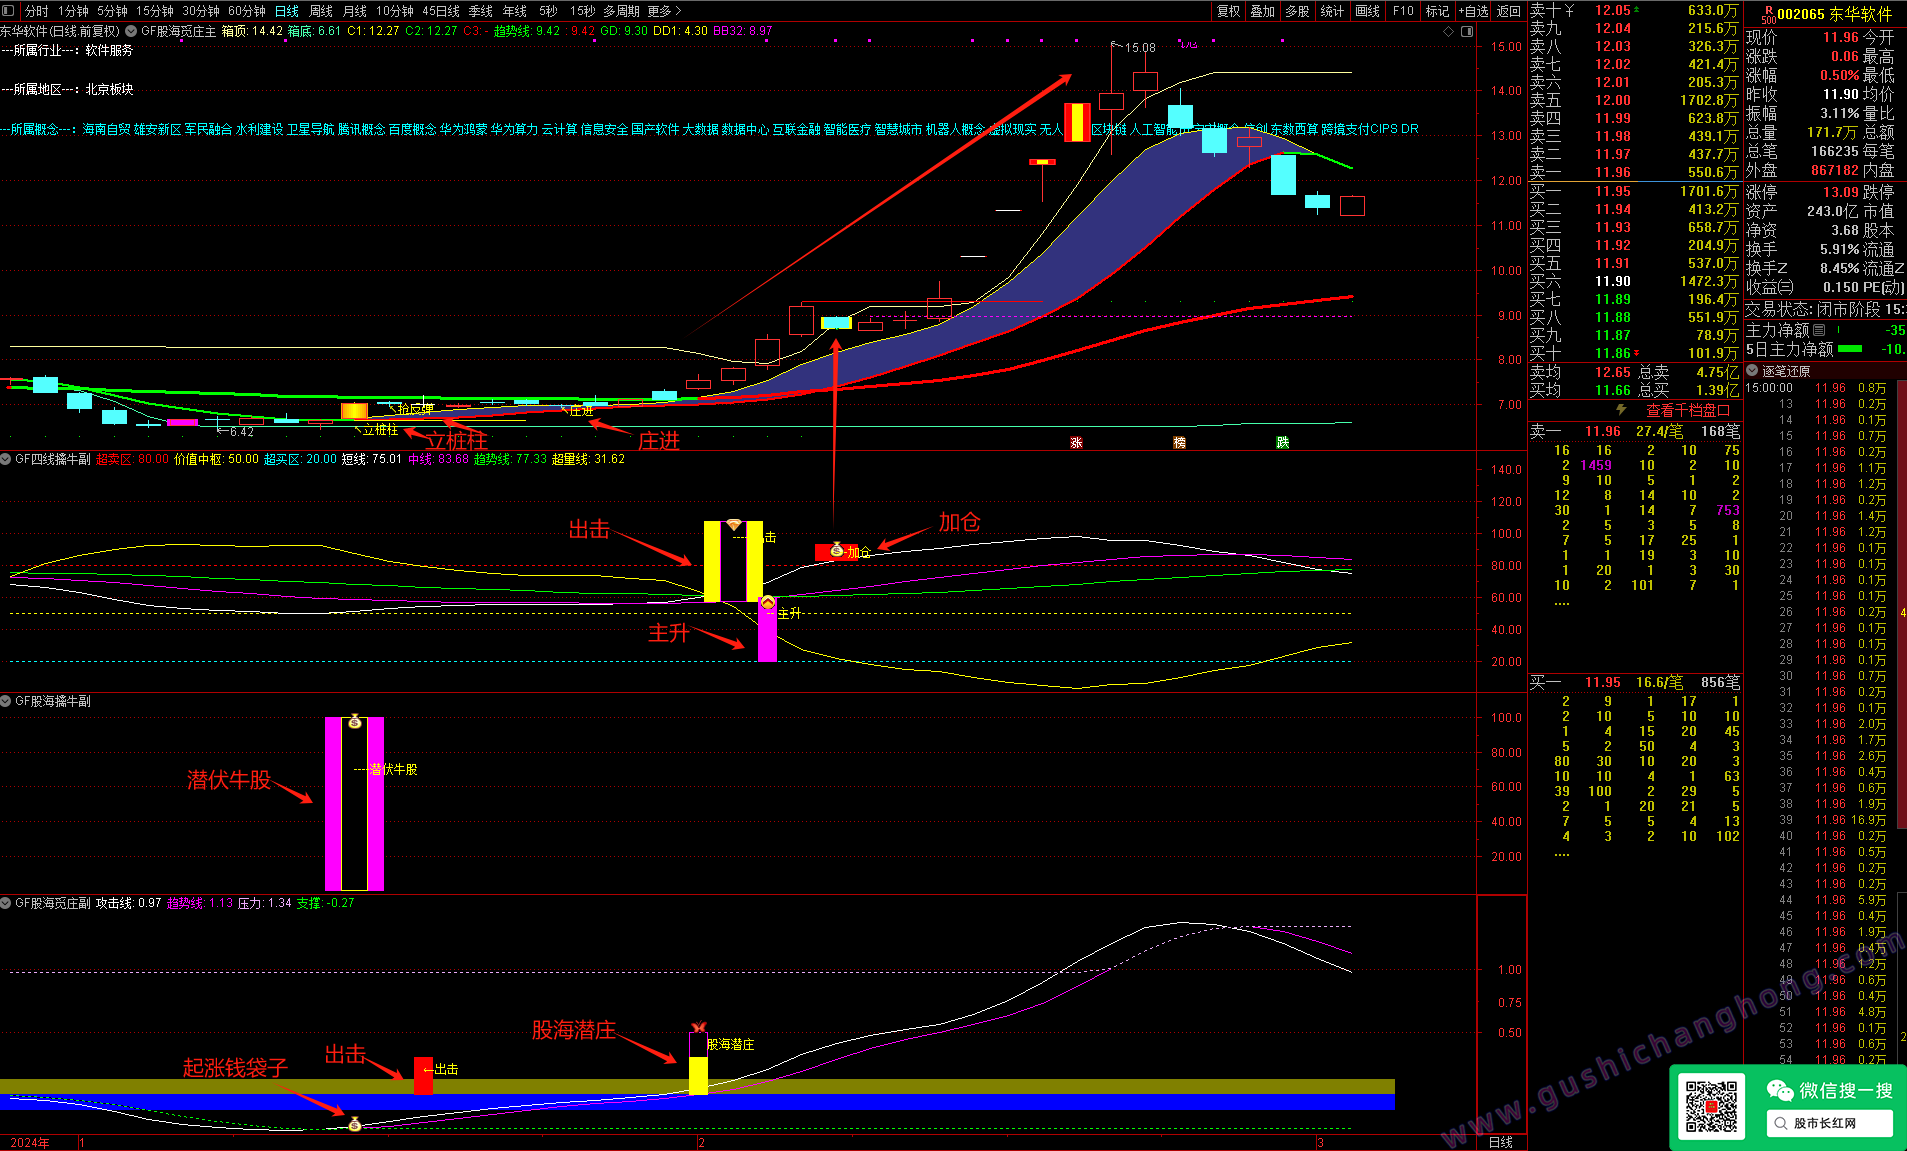The width and height of the screenshot is (1907, 1151).
Task: Click the 5日主力净额 green bar
Action: (x=1851, y=349)
